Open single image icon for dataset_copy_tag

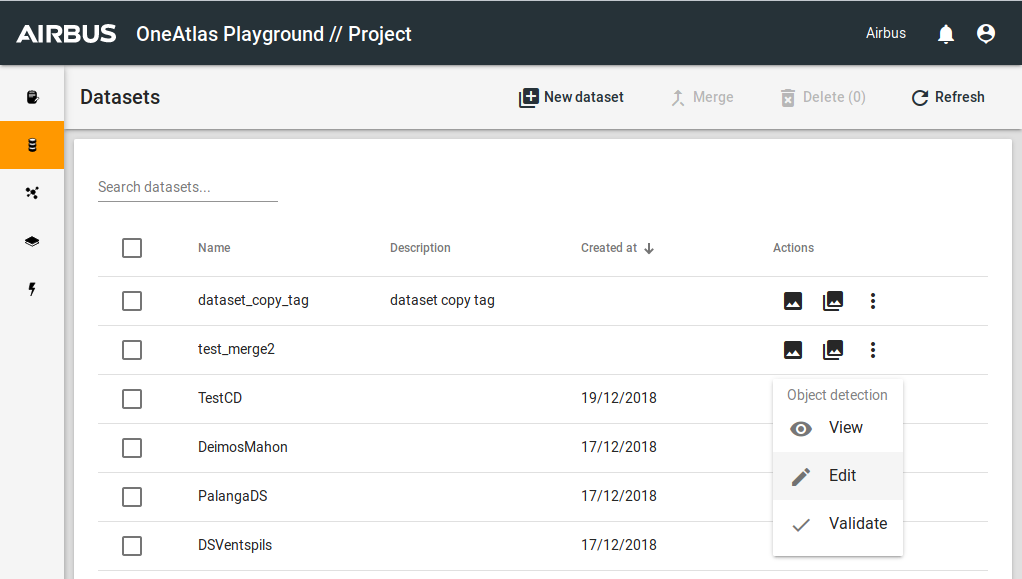click(793, 301)
